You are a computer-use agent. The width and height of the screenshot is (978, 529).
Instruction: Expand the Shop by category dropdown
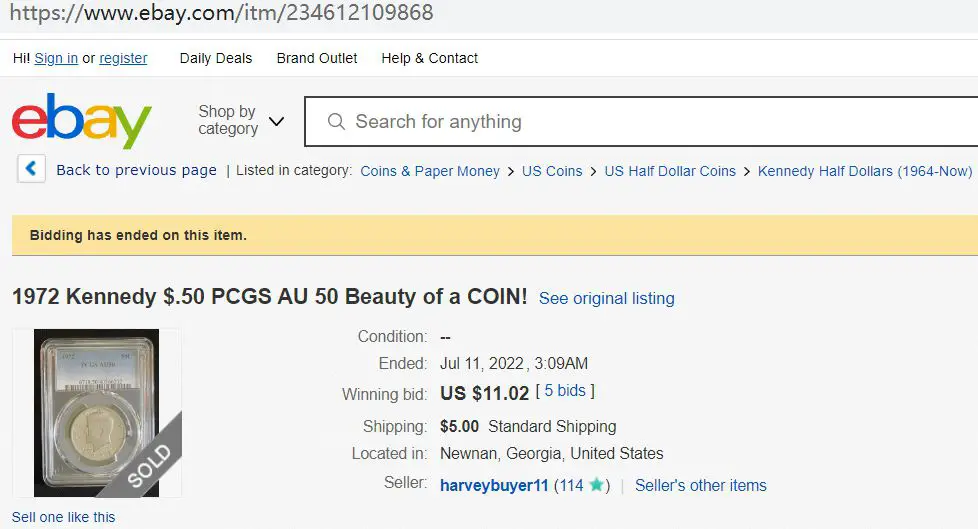tap(241, 120)
